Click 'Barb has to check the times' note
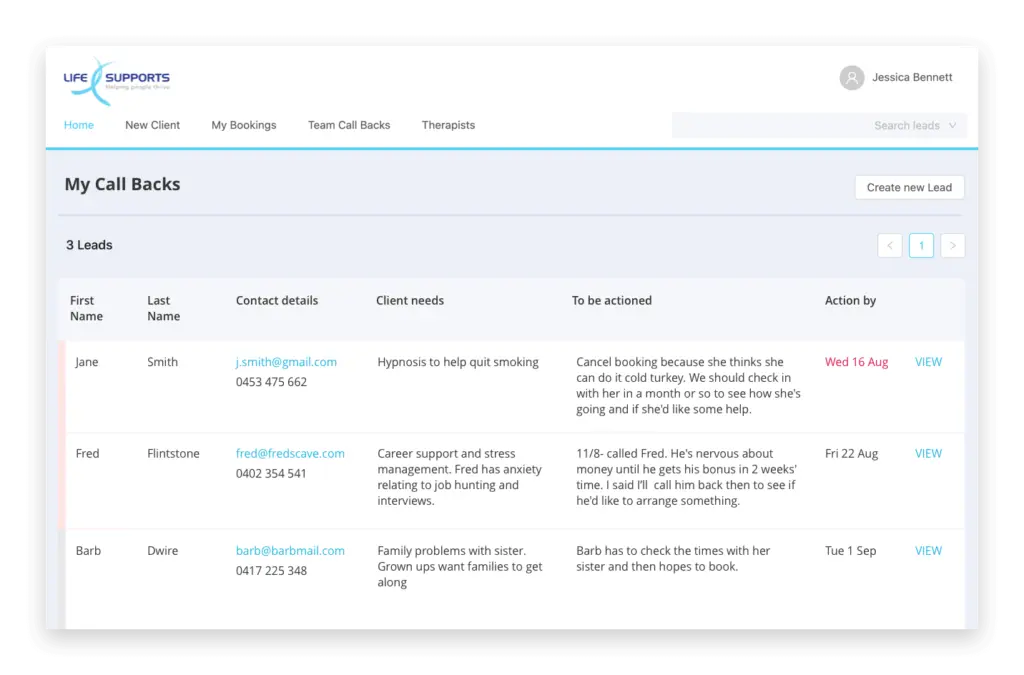This screenshot has height=675, width=1024. point(673,558)
